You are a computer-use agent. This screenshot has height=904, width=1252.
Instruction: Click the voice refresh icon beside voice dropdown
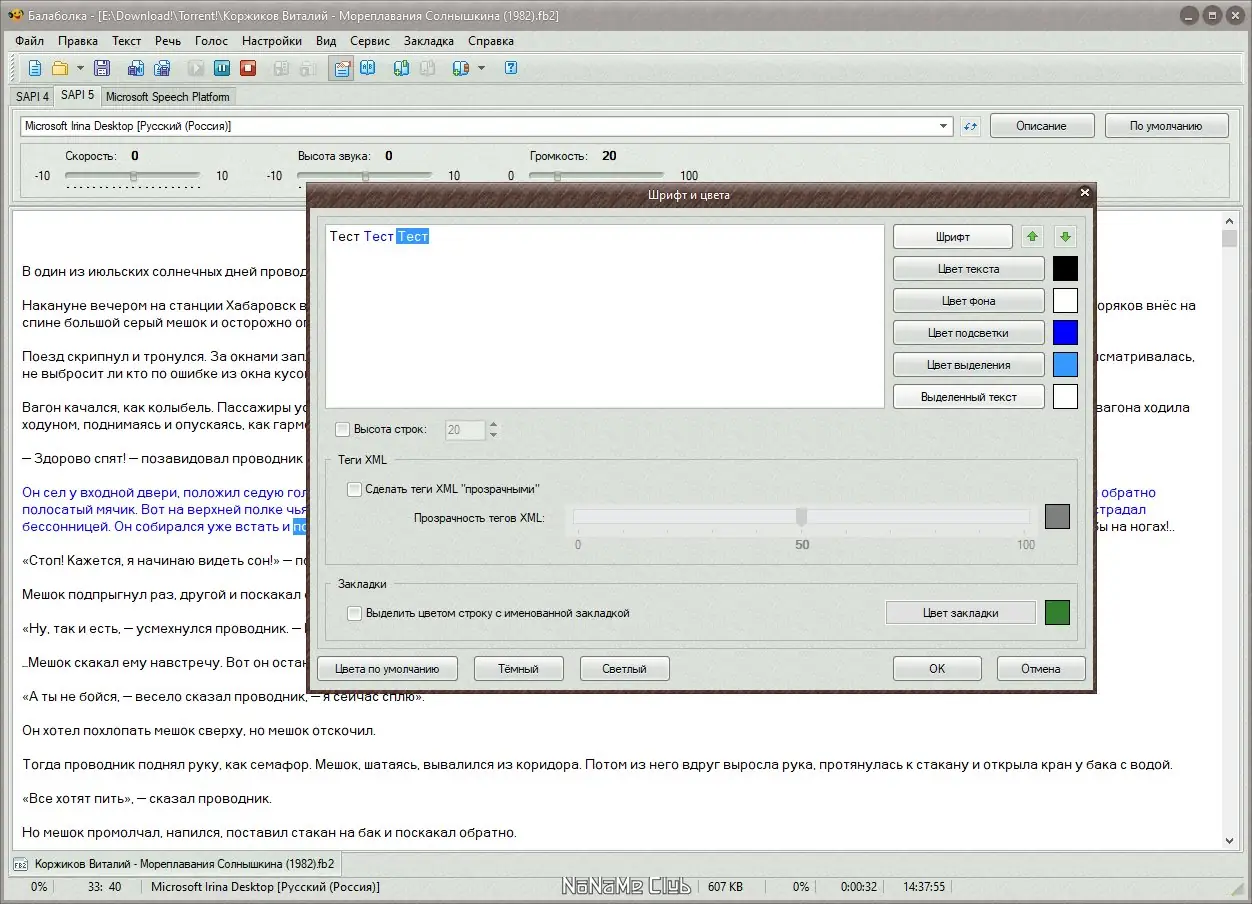tap(970, 126)
